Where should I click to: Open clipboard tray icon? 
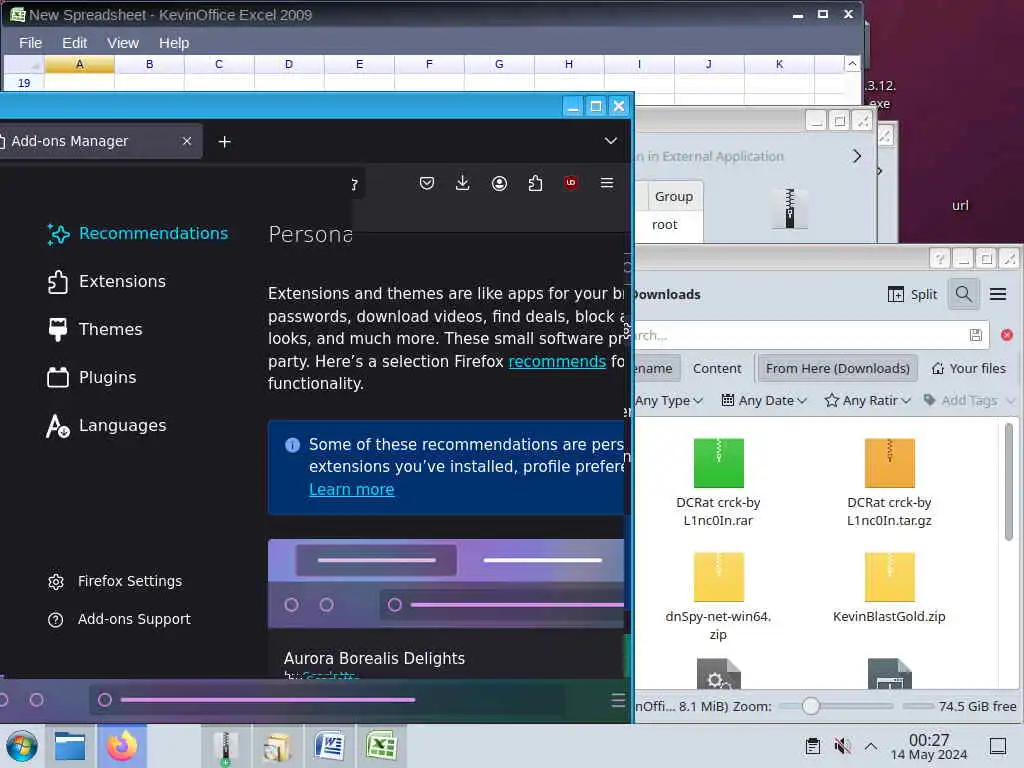tap(812, 746)
